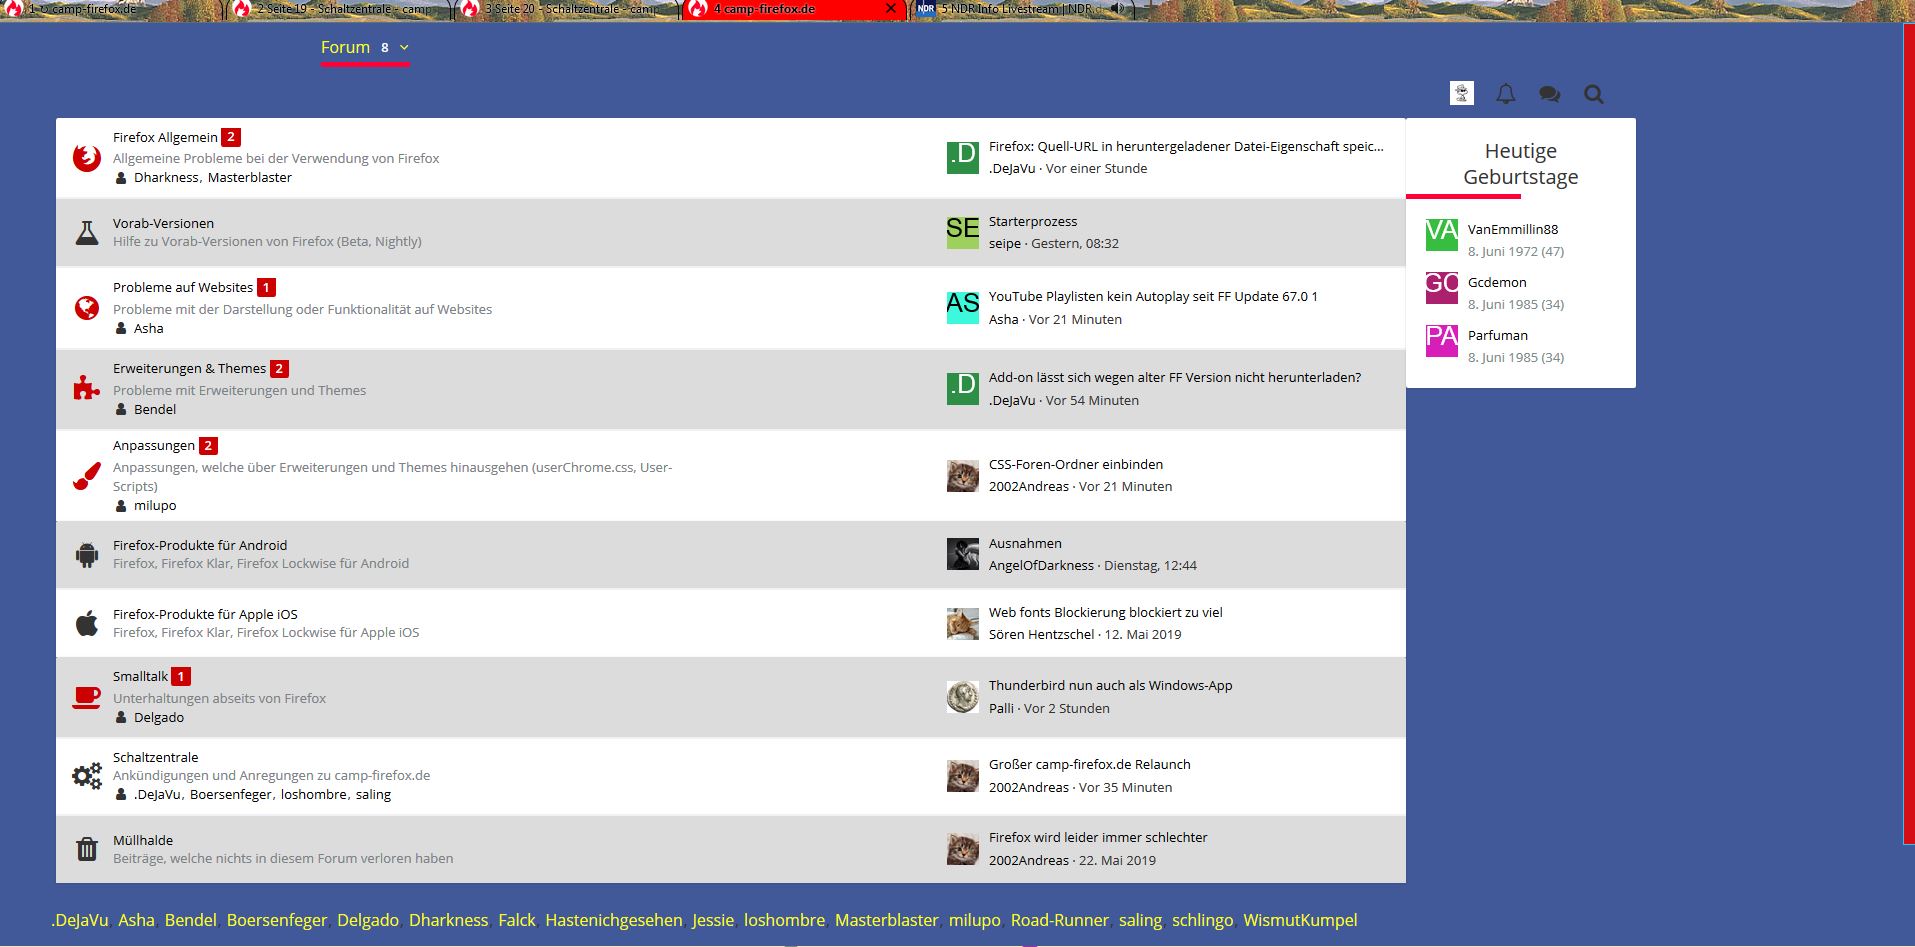This screenshot has height=947, width=1915.
Task: Click the VA avatar for VanEmmillin88
Action: coord(1442,235)
